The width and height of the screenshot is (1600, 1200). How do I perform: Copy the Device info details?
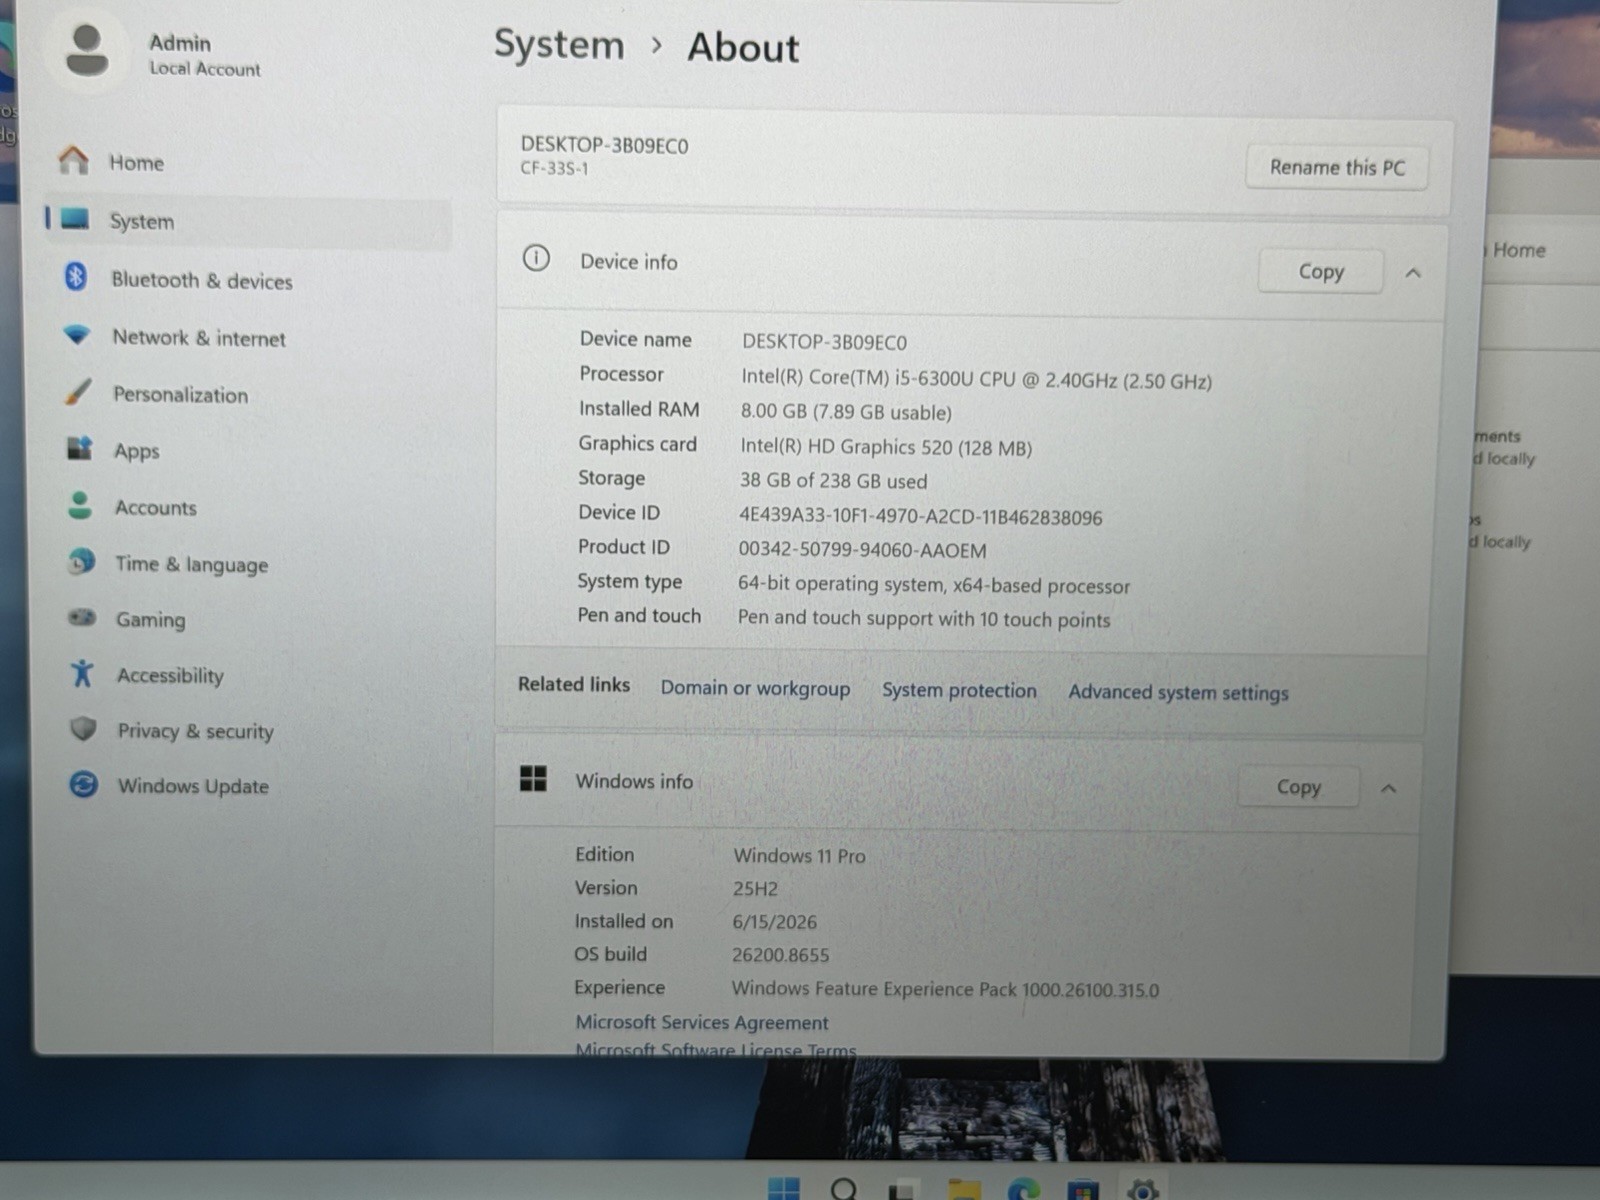pyautogui.click(x=1321, y=271)
